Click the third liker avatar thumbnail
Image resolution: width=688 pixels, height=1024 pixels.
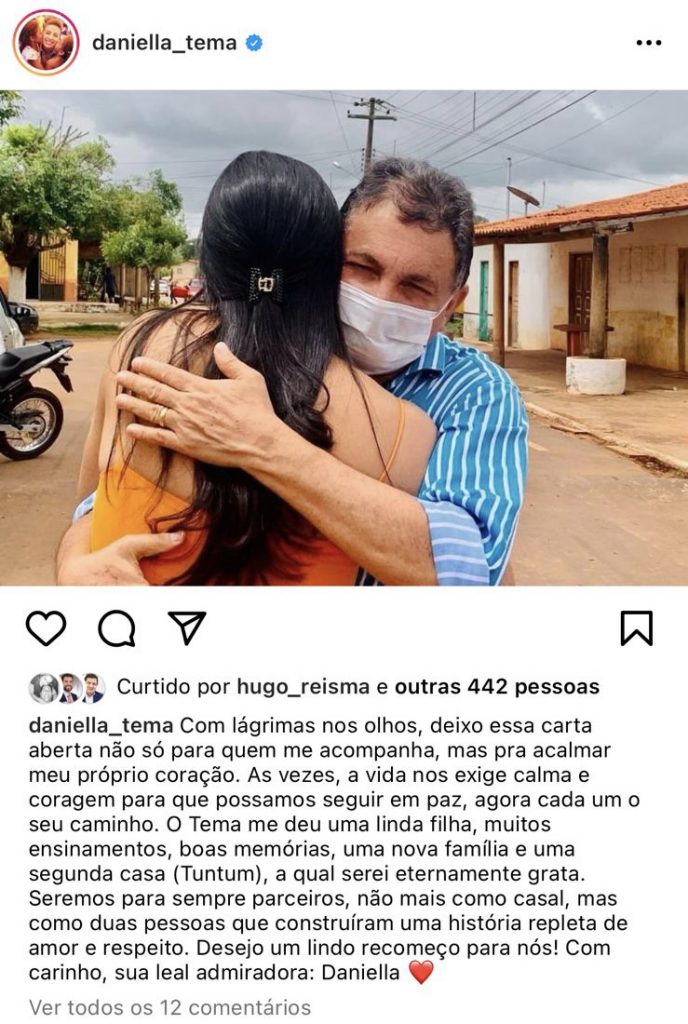coord(92,688)
